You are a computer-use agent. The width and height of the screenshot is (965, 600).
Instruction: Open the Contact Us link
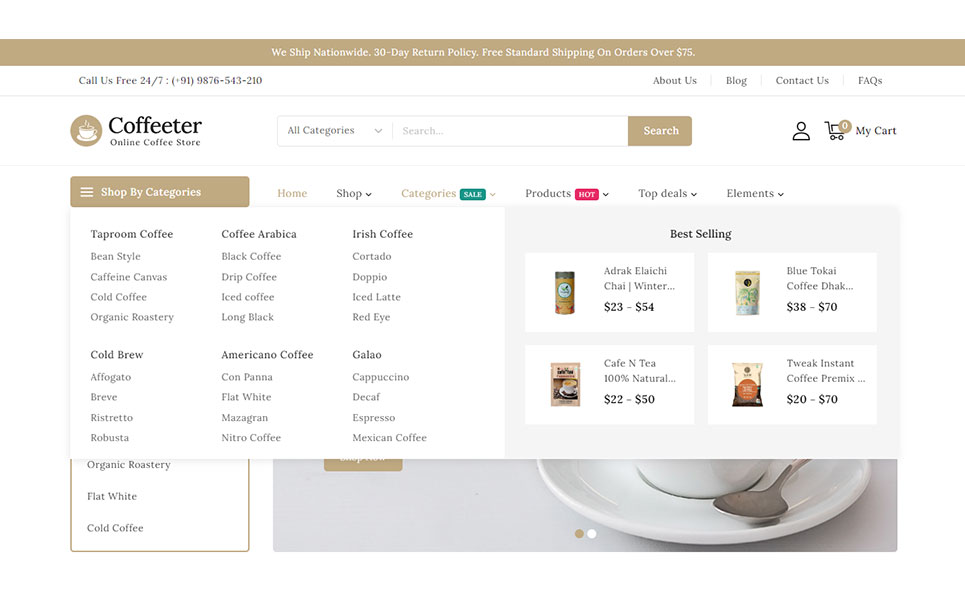coord(802,81)
